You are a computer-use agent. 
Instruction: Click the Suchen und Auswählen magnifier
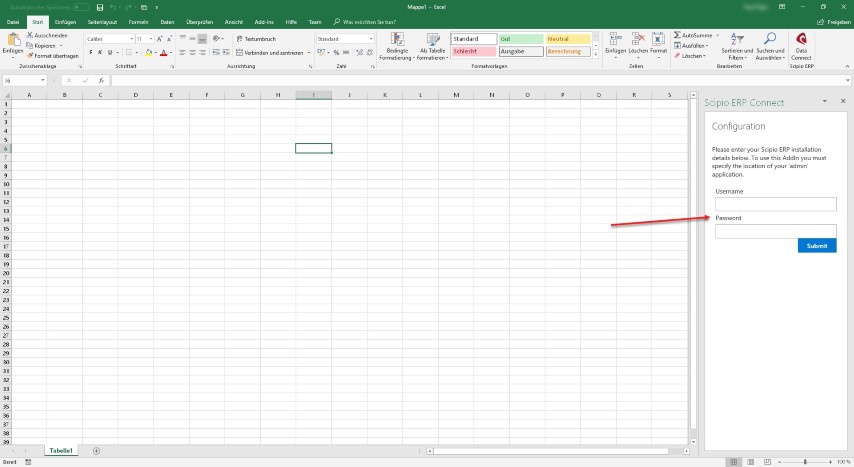[770, 39]
